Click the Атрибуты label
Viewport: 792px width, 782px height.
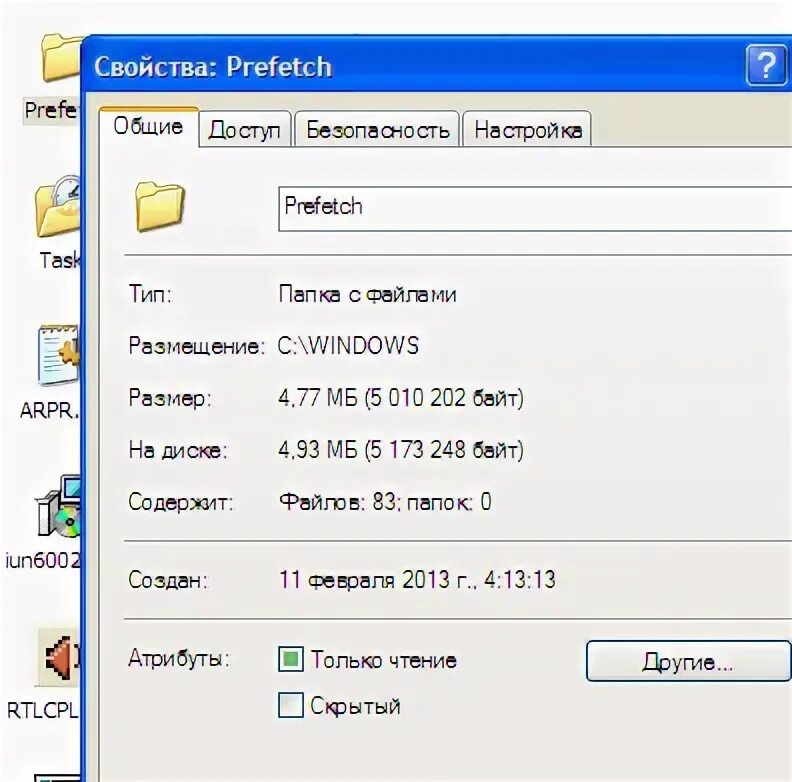pos(179,658)
